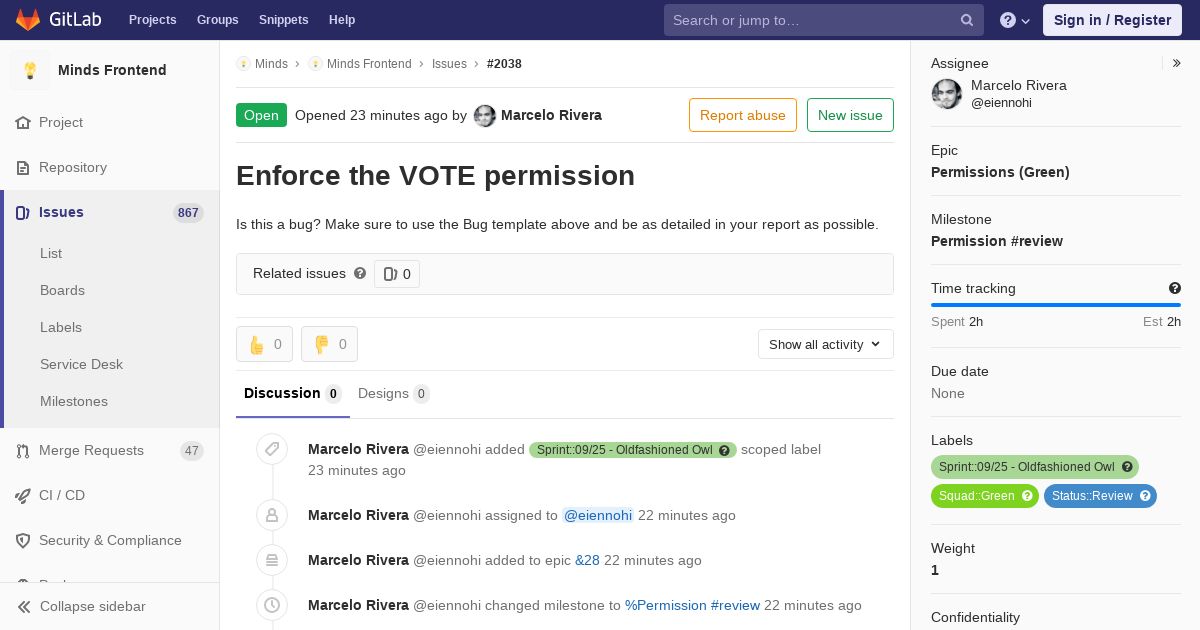Click the assignee person activity icon
The image size is (1200, 630).
271,515
